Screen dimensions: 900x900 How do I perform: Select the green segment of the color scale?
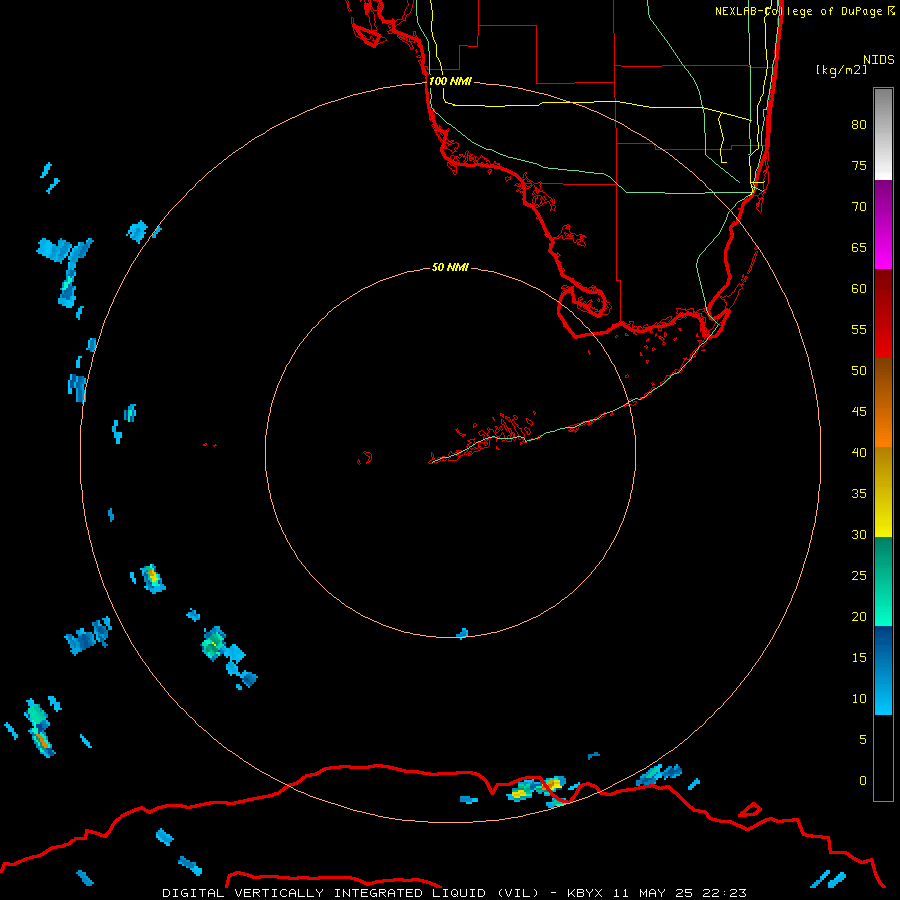point(883,581)
